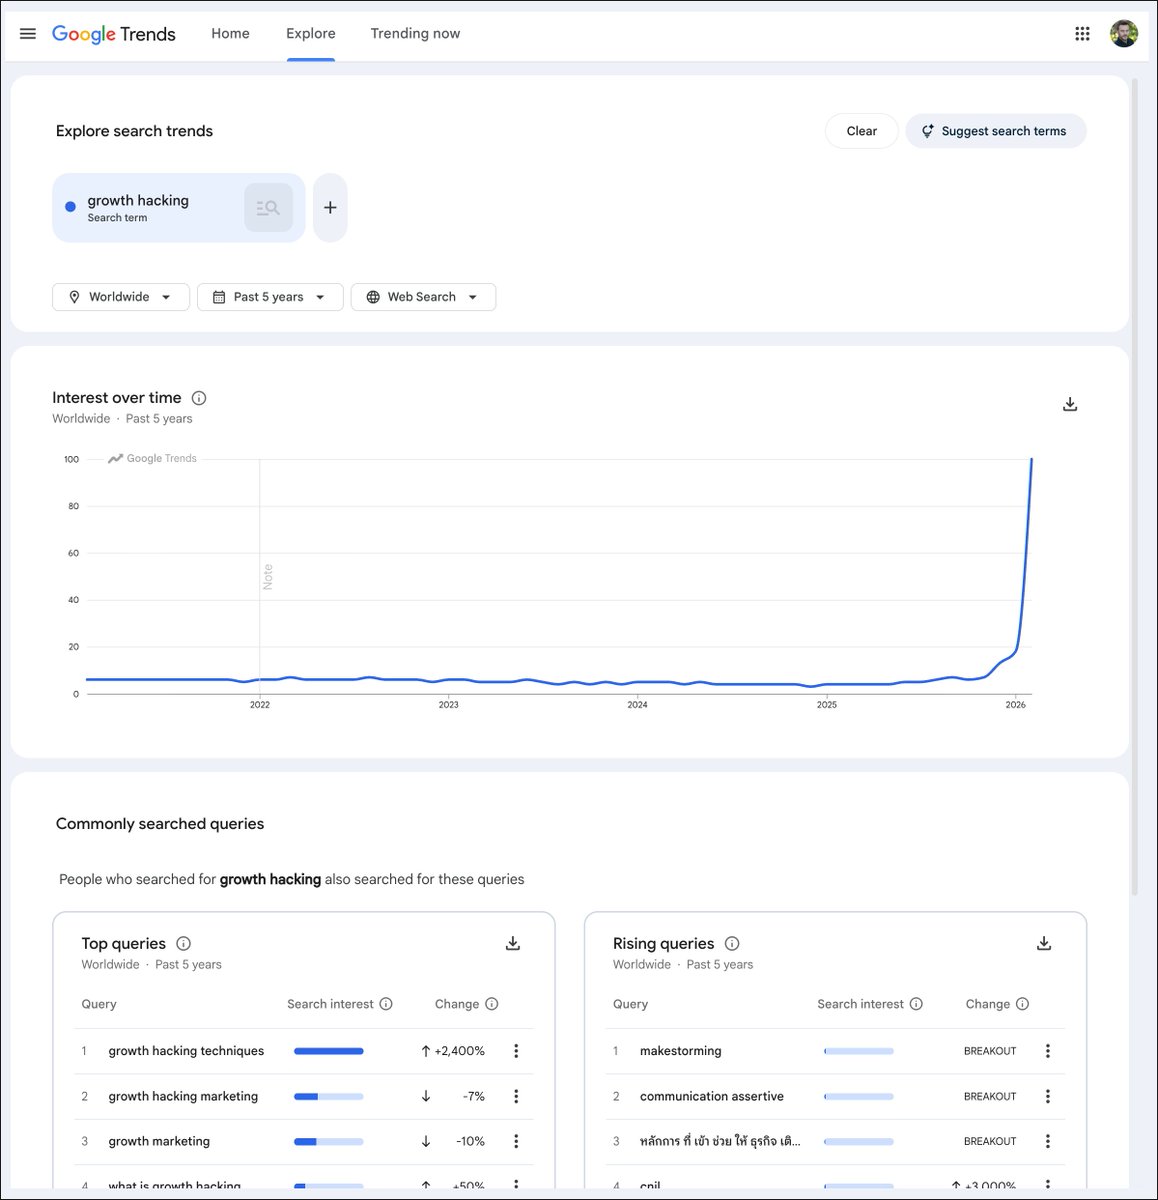Select the Thai rising query row
Viewport: 1158px width, 1200px height.
click(720, 1141)
